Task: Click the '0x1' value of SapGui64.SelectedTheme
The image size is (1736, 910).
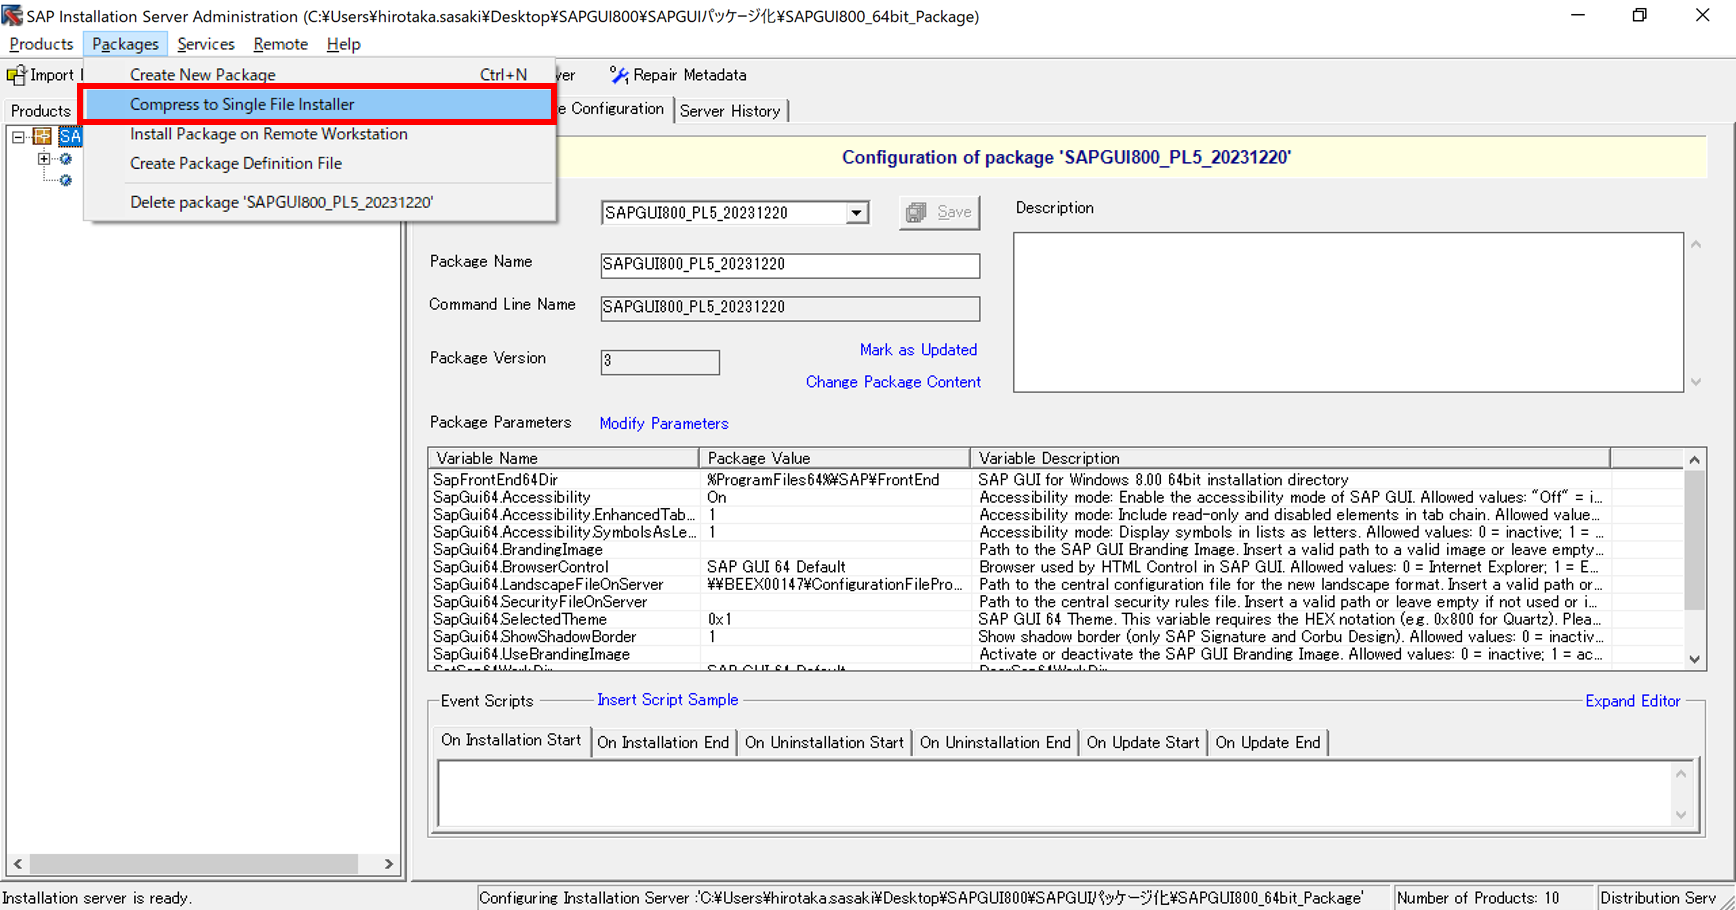Action: point(720,620)
